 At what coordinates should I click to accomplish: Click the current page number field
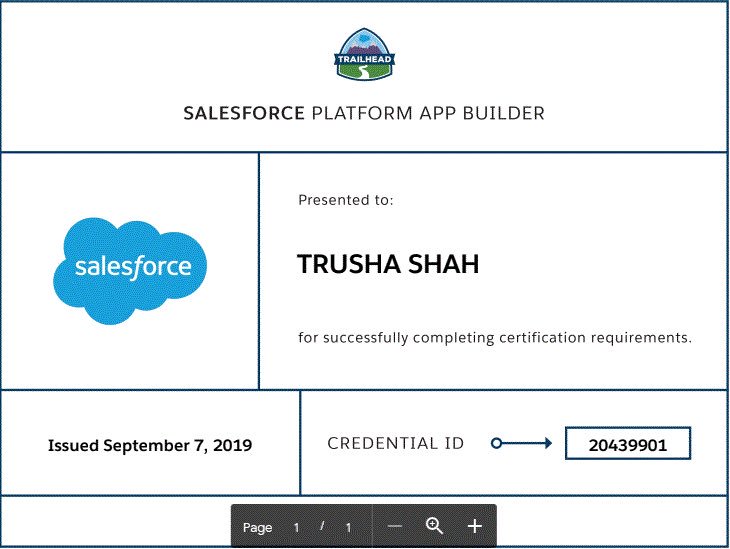pos(296,528)
